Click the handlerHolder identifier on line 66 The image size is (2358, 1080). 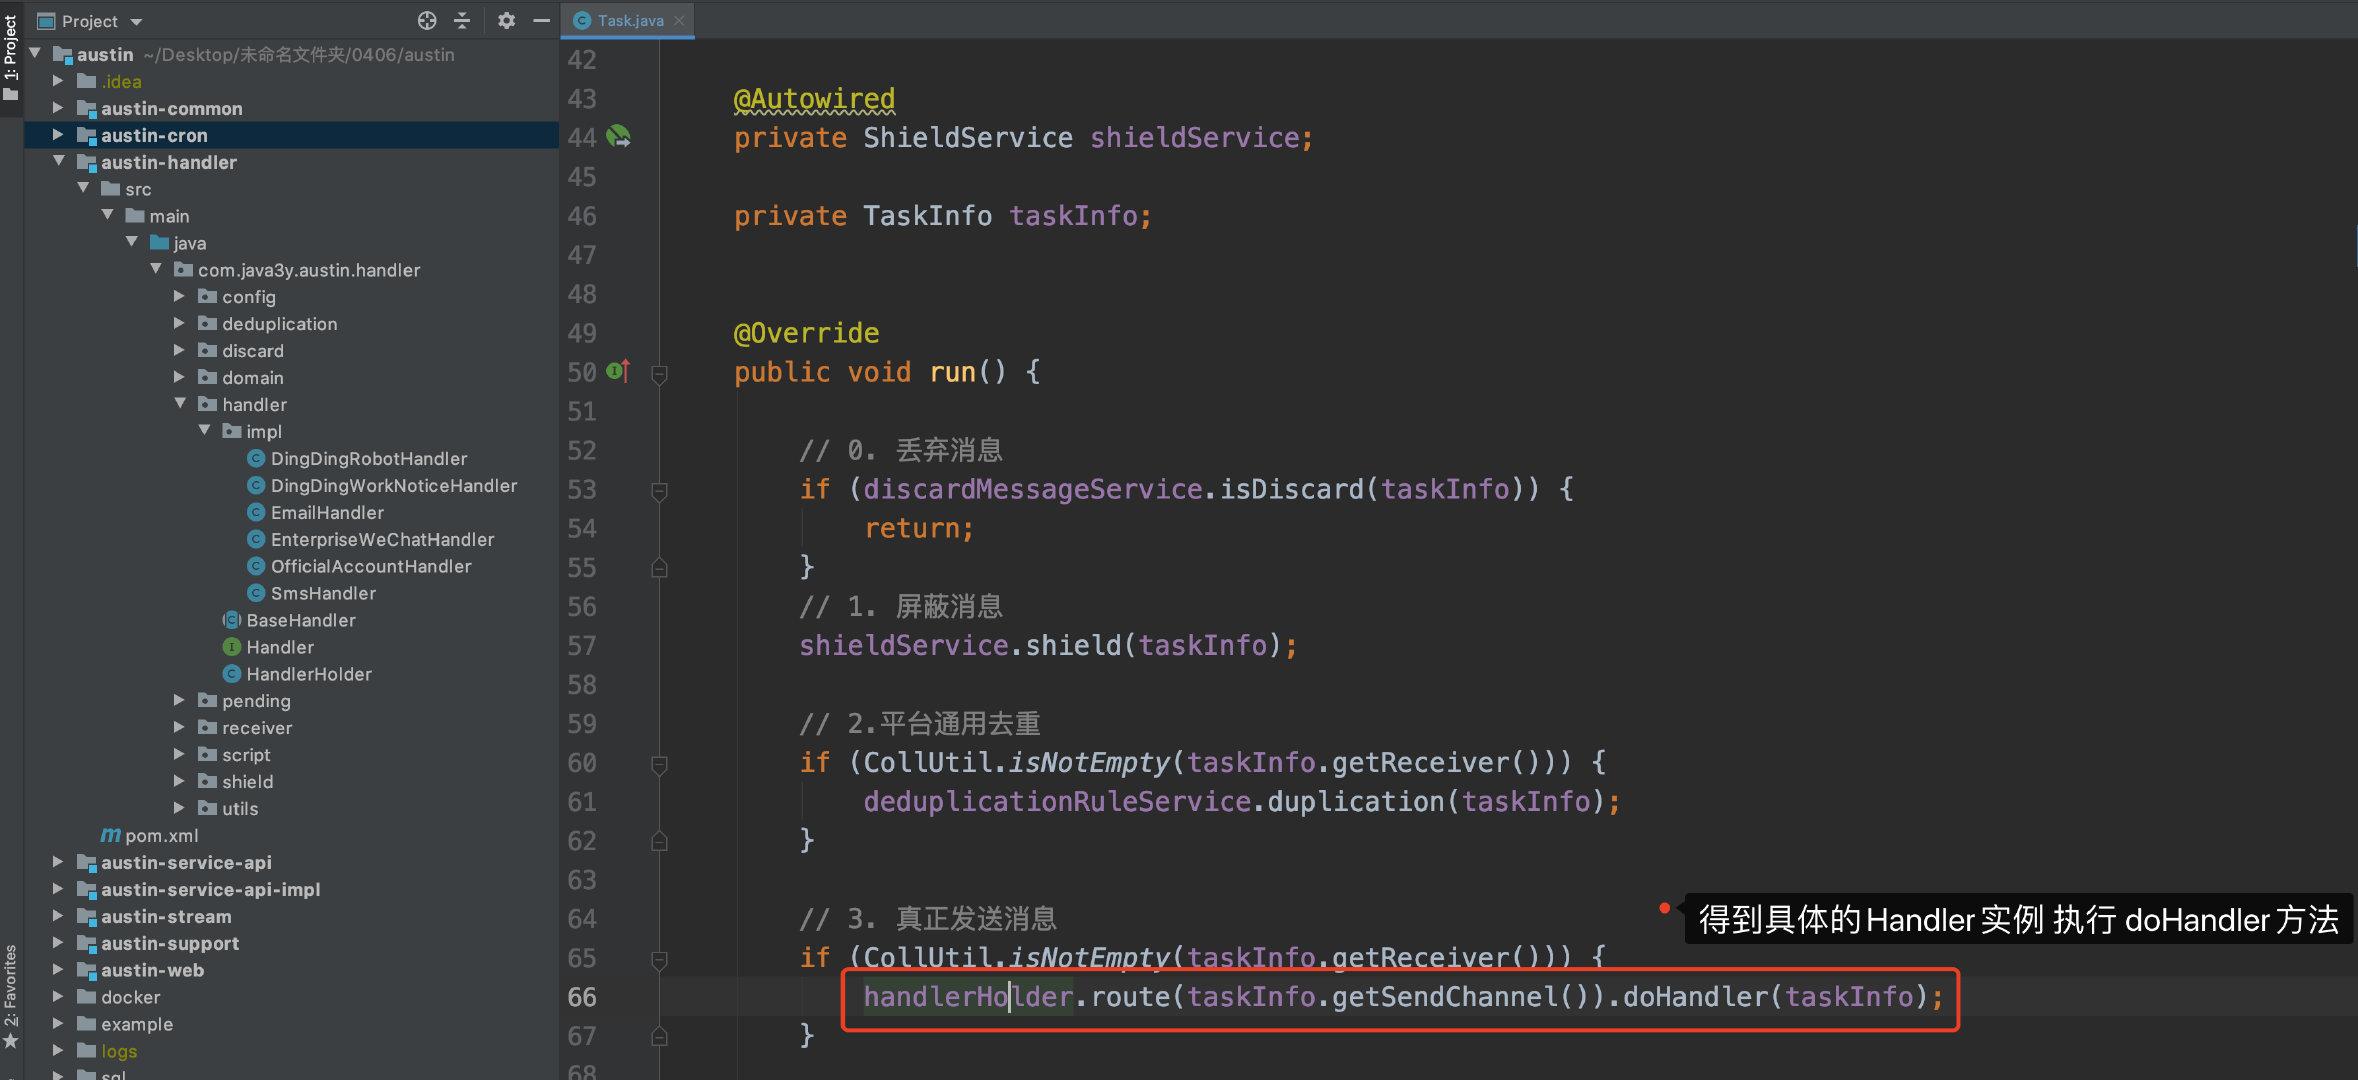click(x=966, y=997)
